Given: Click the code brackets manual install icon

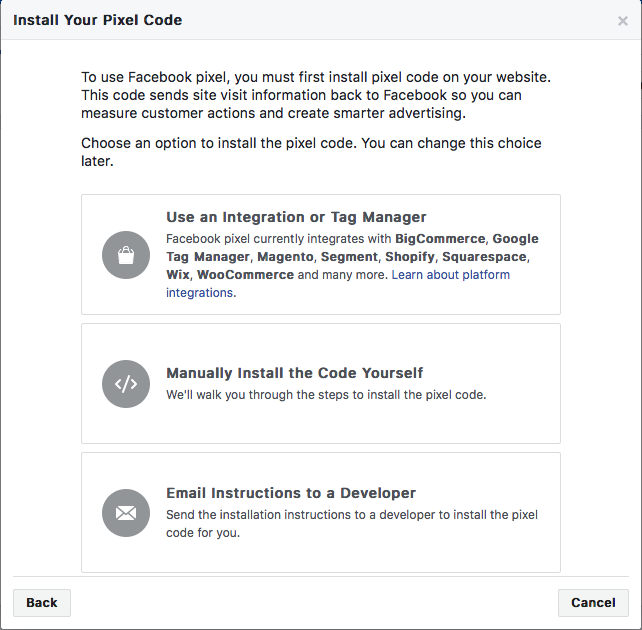Looking at the screenshot, I should tap(126, 384).
